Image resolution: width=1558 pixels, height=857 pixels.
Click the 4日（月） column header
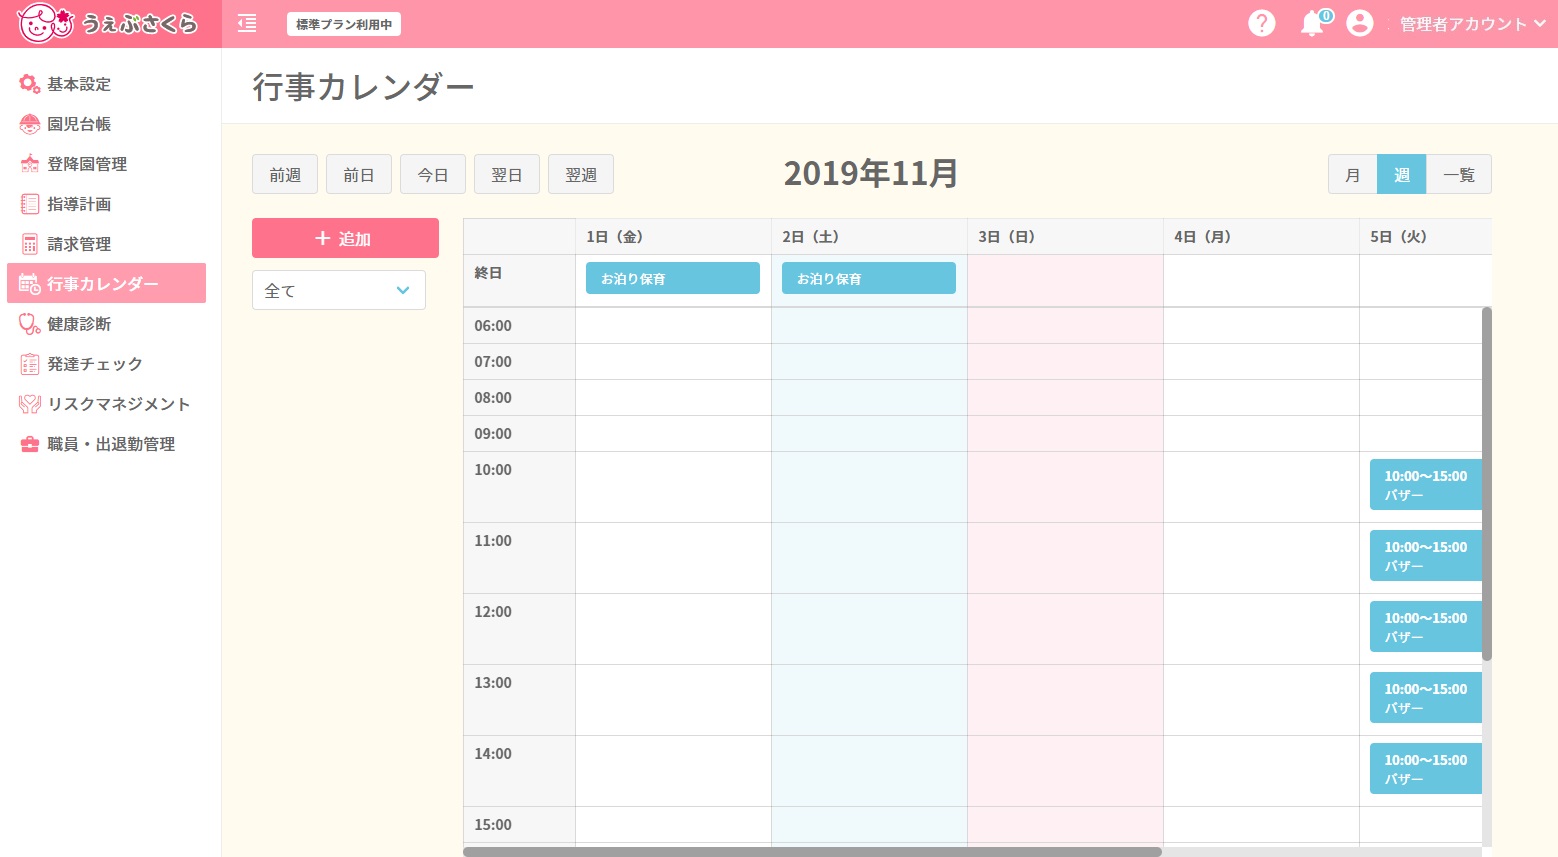click(x=1261, y=237)
